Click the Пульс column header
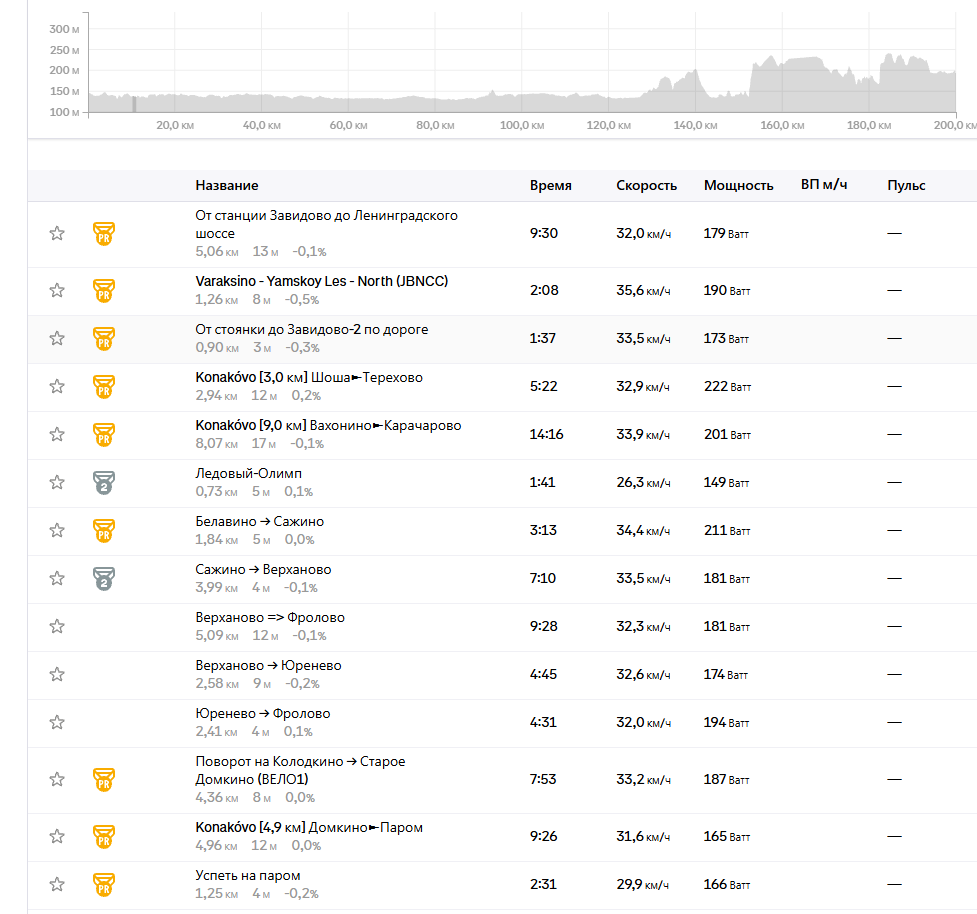The image size is (977, 914). [906, 185]
